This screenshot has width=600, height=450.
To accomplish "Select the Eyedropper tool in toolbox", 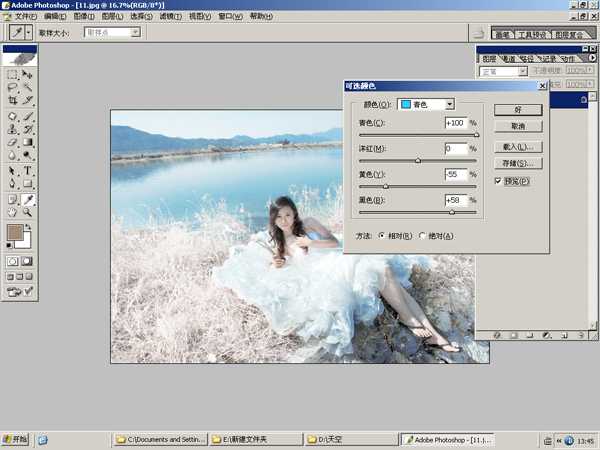I will (28, 198).
